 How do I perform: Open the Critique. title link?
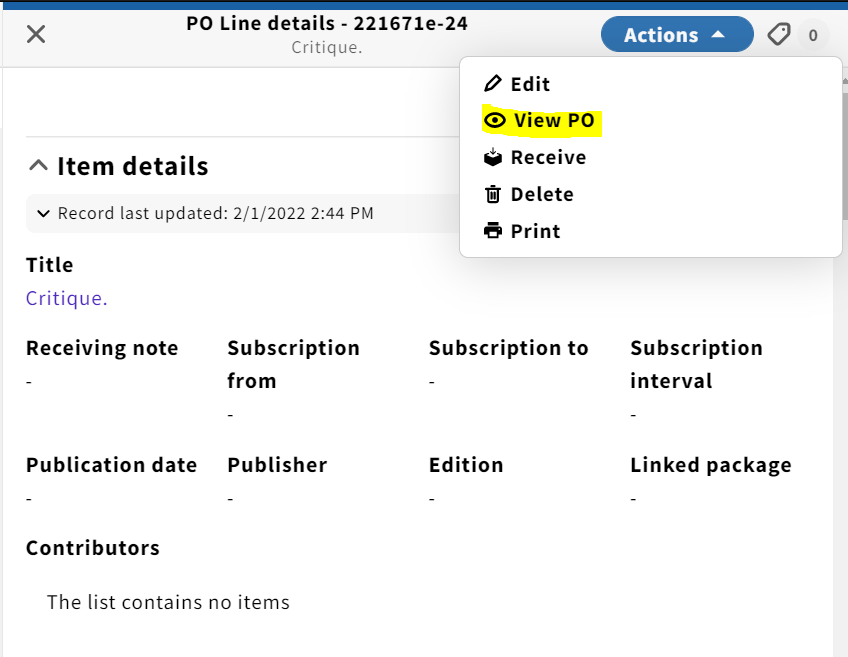coord(67,298)
